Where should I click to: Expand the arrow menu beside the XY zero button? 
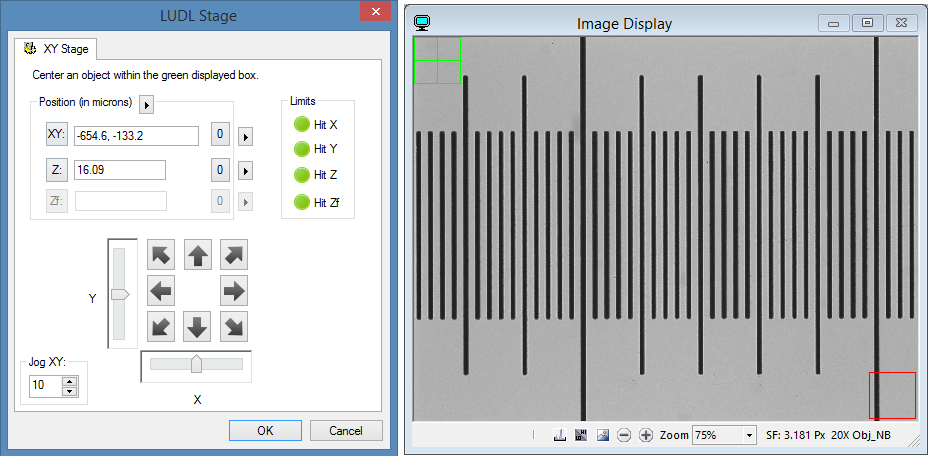point(245,136)
